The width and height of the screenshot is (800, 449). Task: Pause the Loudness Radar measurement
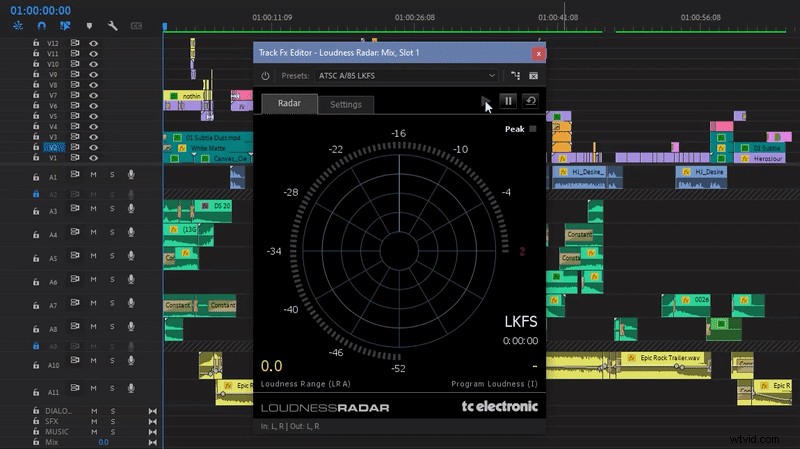(x=508, y=101)
